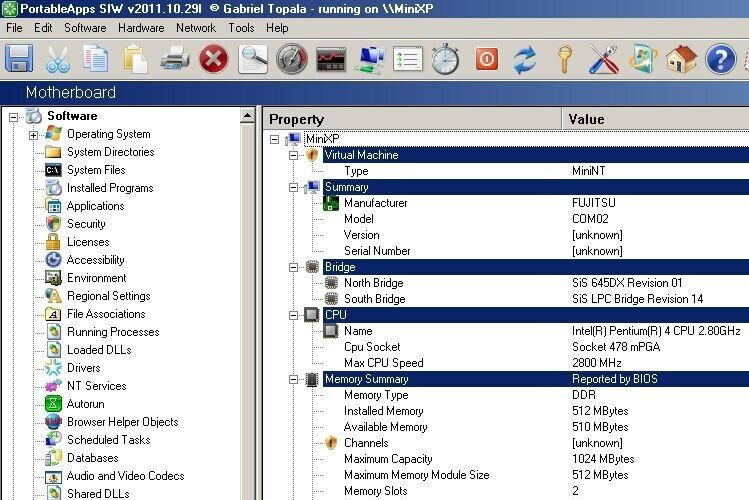
Task: Open Autorun in the tree
Action: coord(86,404)
